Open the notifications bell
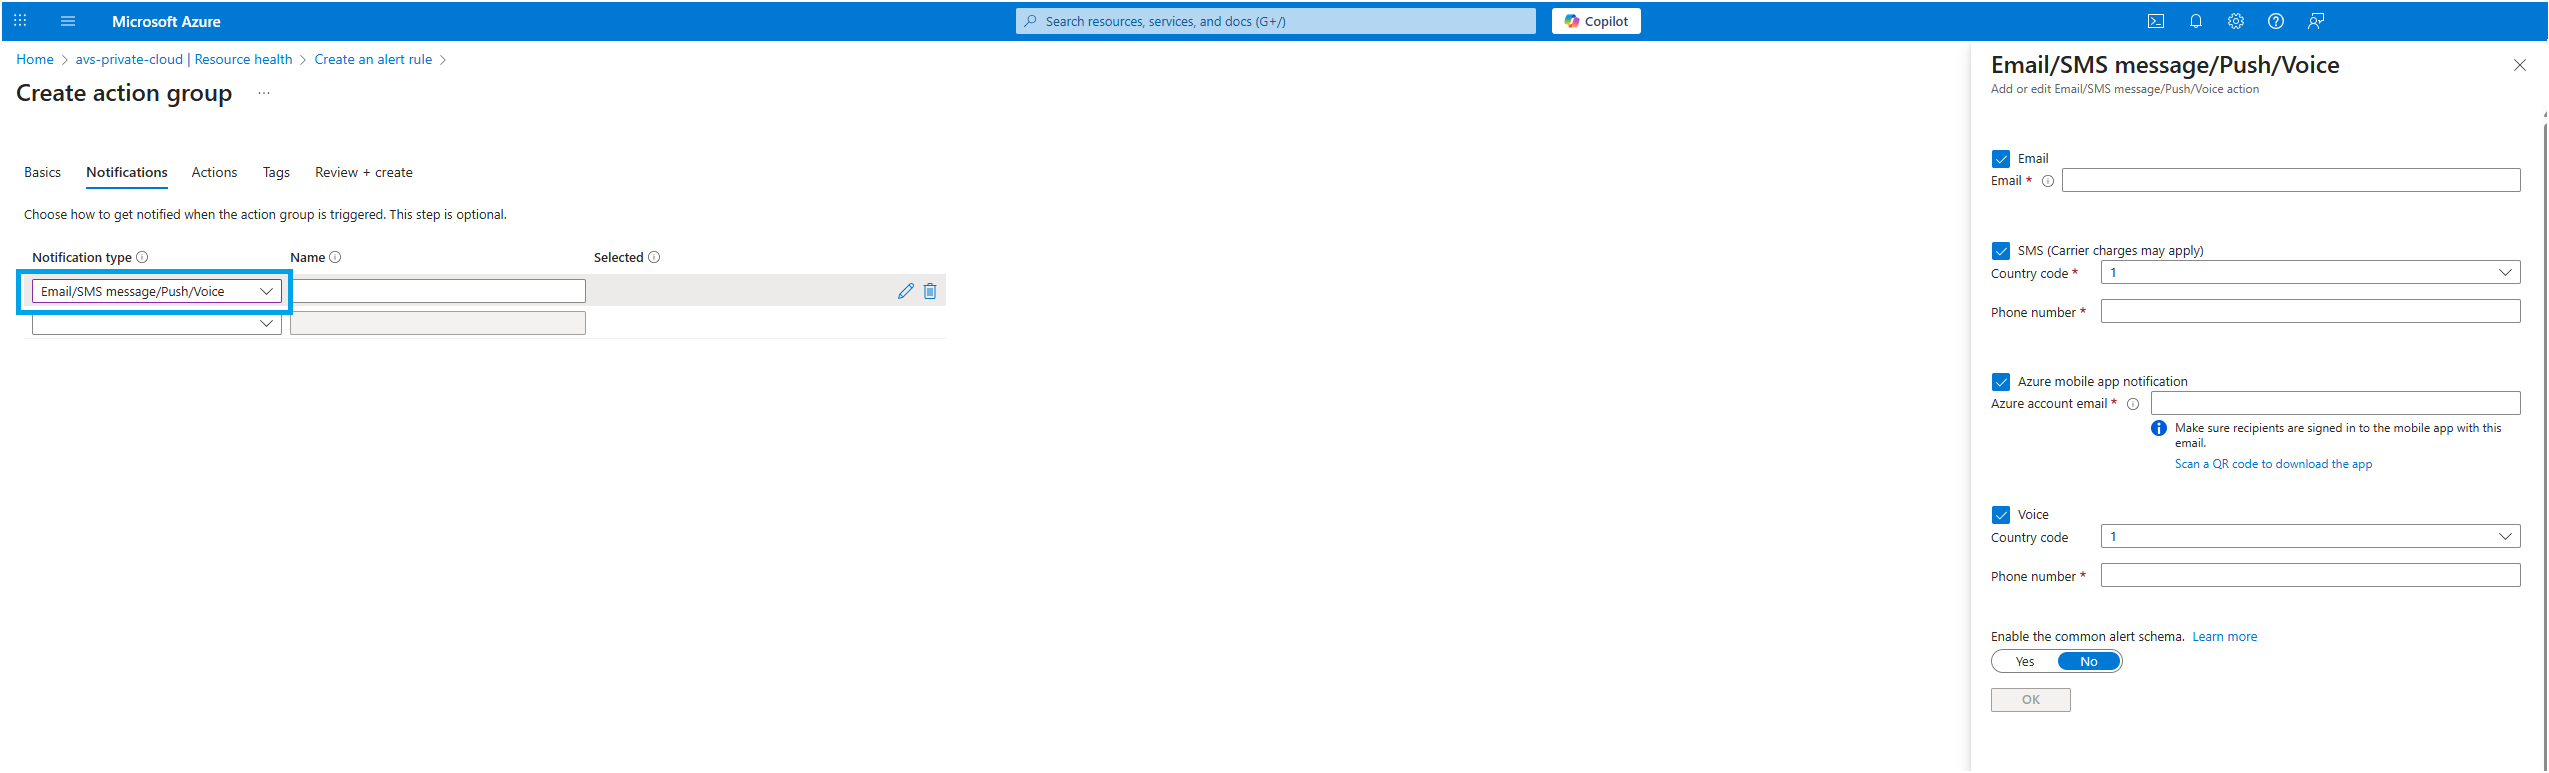Viewport: 2549px width, 773px height. click(x=2196, y=21)
